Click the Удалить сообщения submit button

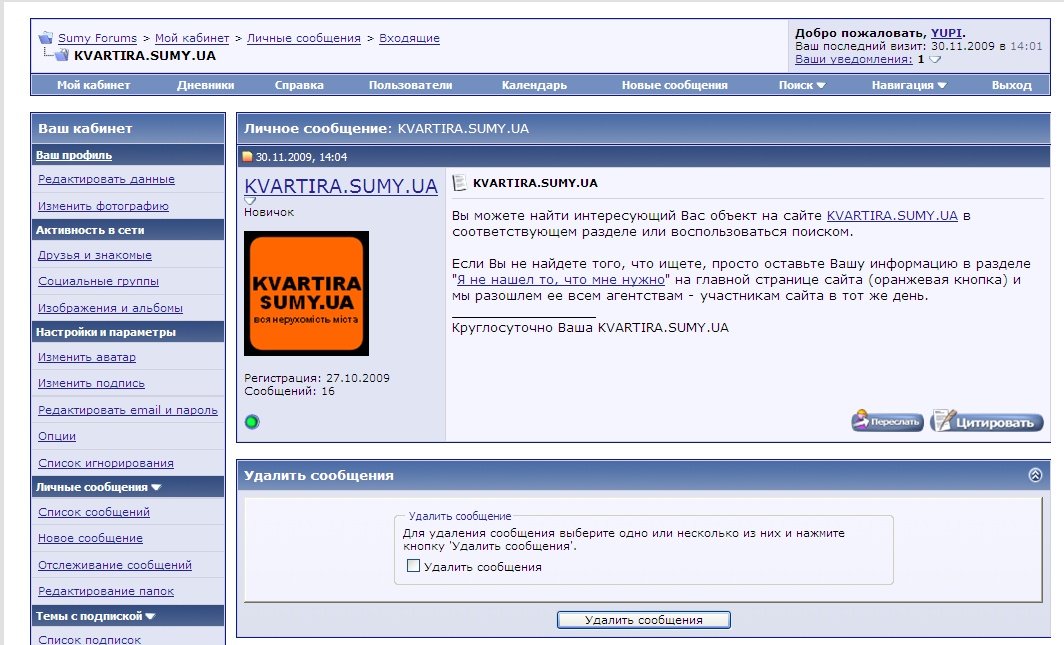click(643, 620)
